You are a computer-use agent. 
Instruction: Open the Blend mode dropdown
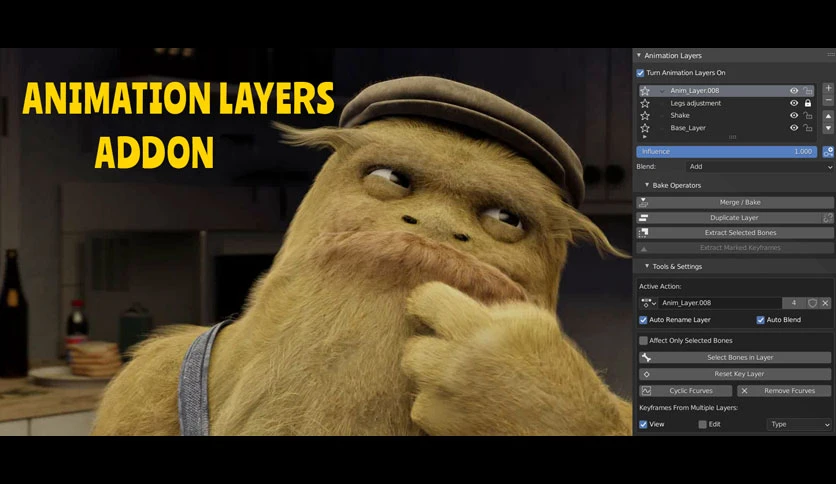click(x=760, y=167)
